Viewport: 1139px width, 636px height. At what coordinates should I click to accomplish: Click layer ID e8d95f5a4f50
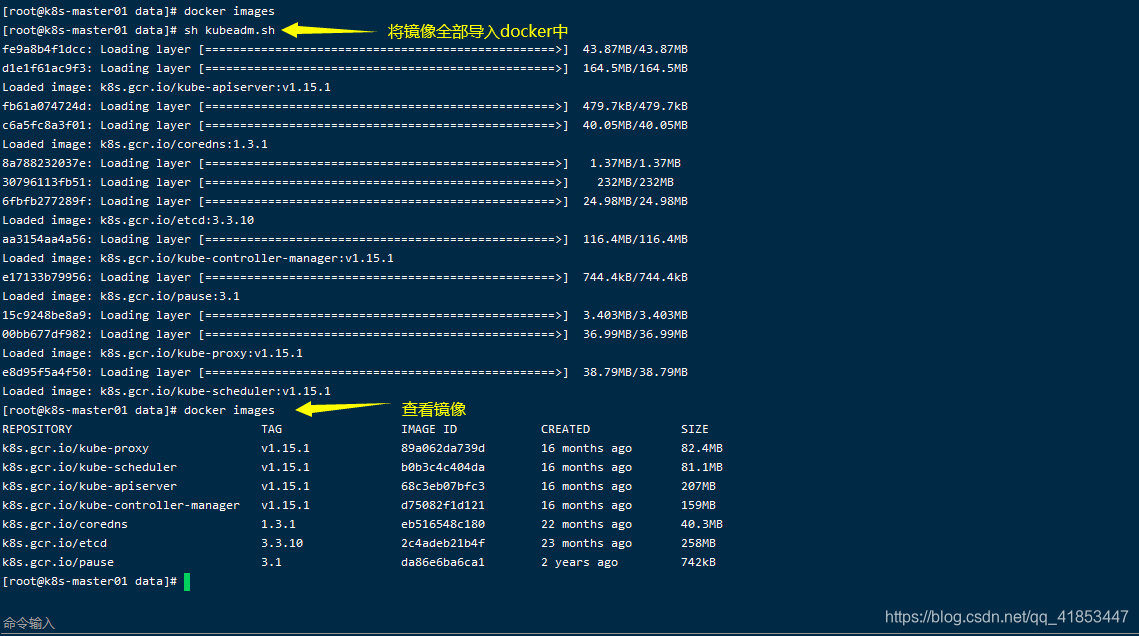(44, 372)
